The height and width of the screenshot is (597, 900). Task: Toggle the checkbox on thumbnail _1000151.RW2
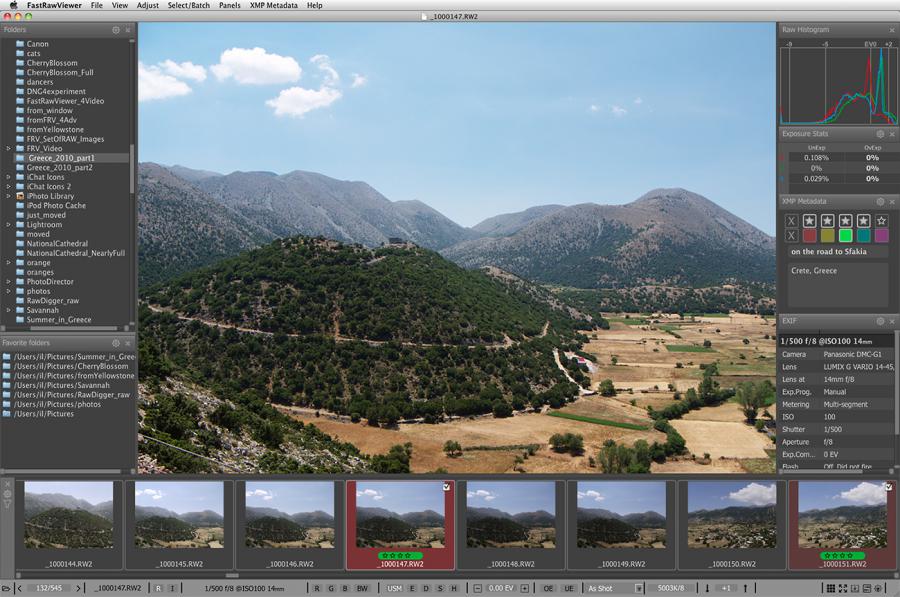(x=889, y=487)
